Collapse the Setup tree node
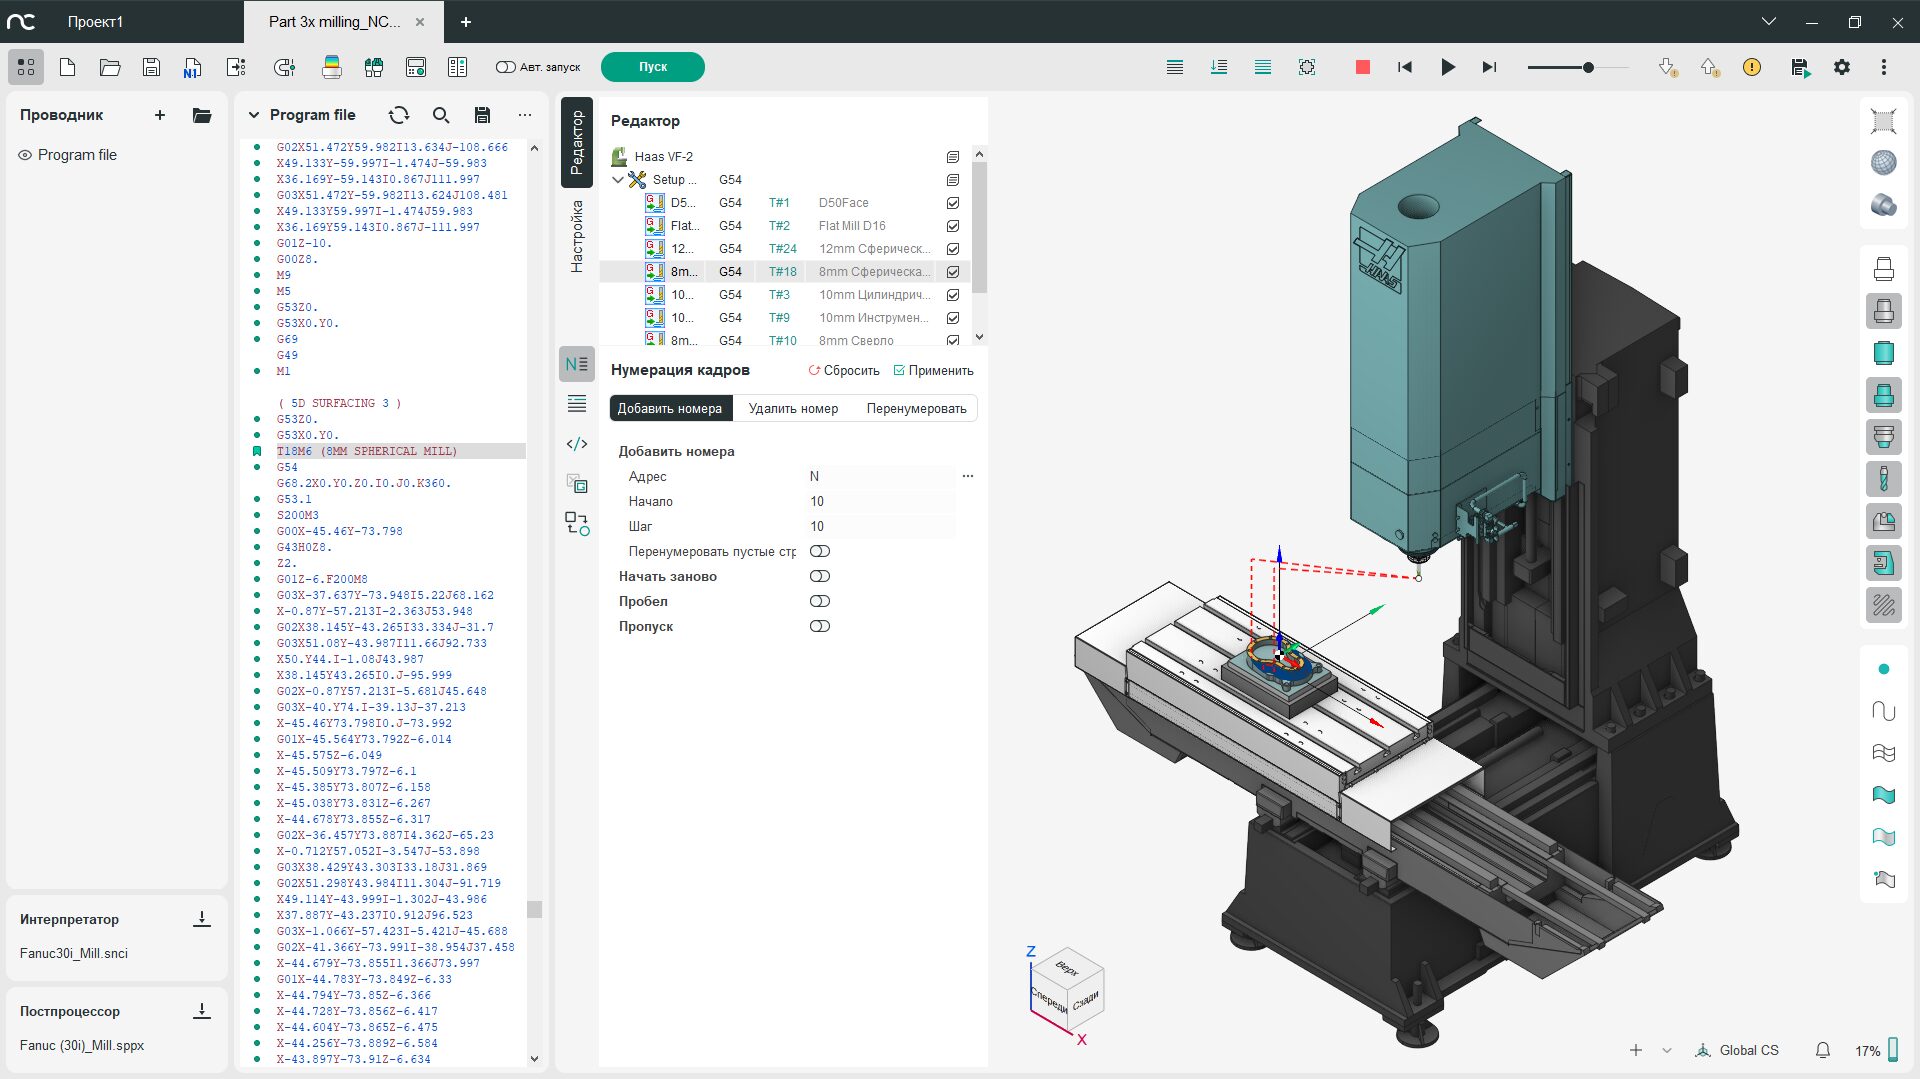1920x1079 pixels. point(618,180)
